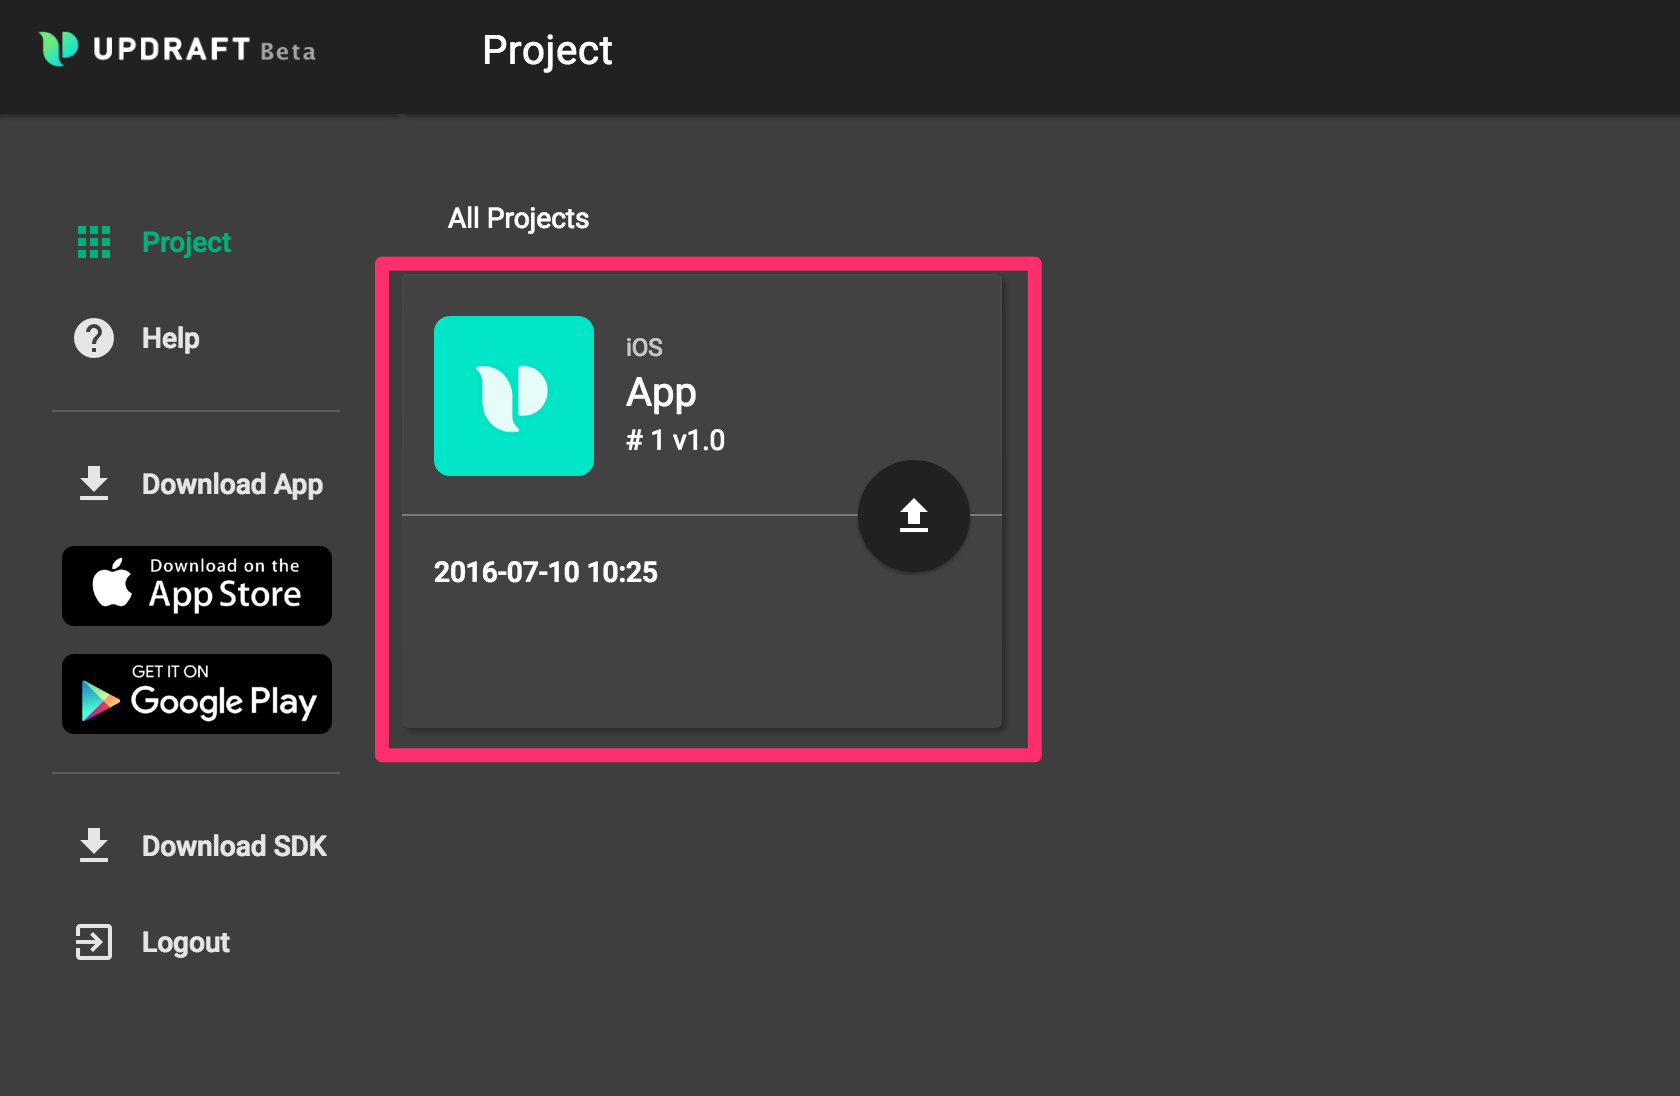Open the Help sidebar entry
Image resolution: width=1680 pixels, height=1096 pixels.
tap(169, 338)
